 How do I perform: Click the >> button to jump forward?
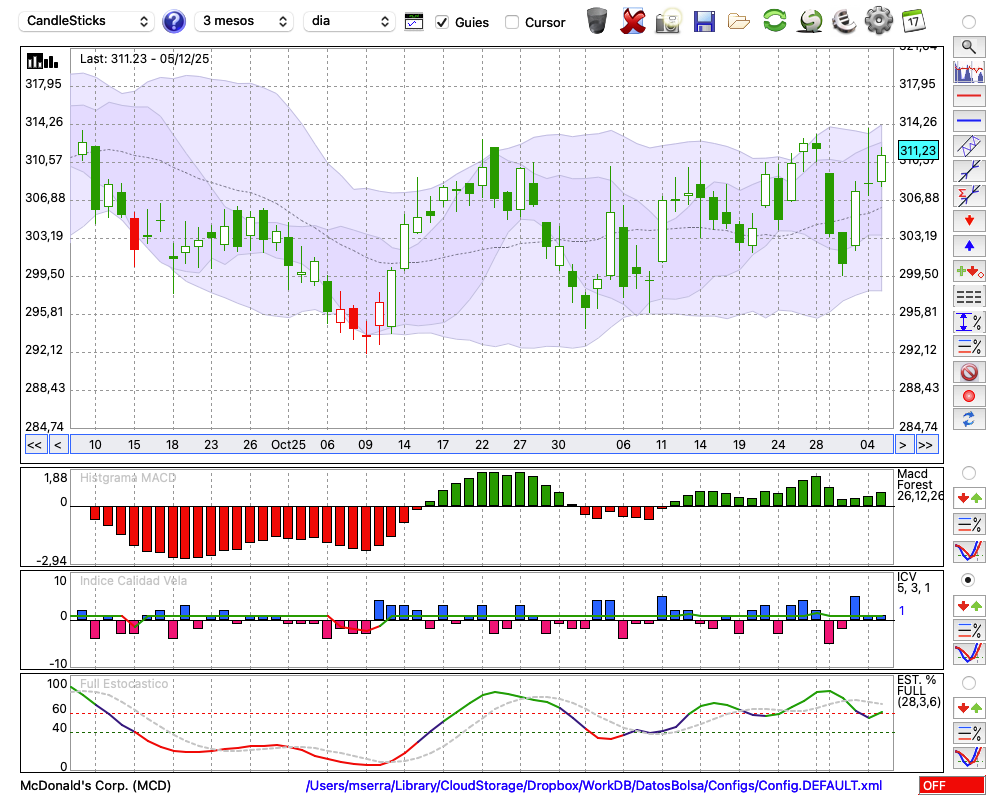[926, 445]
